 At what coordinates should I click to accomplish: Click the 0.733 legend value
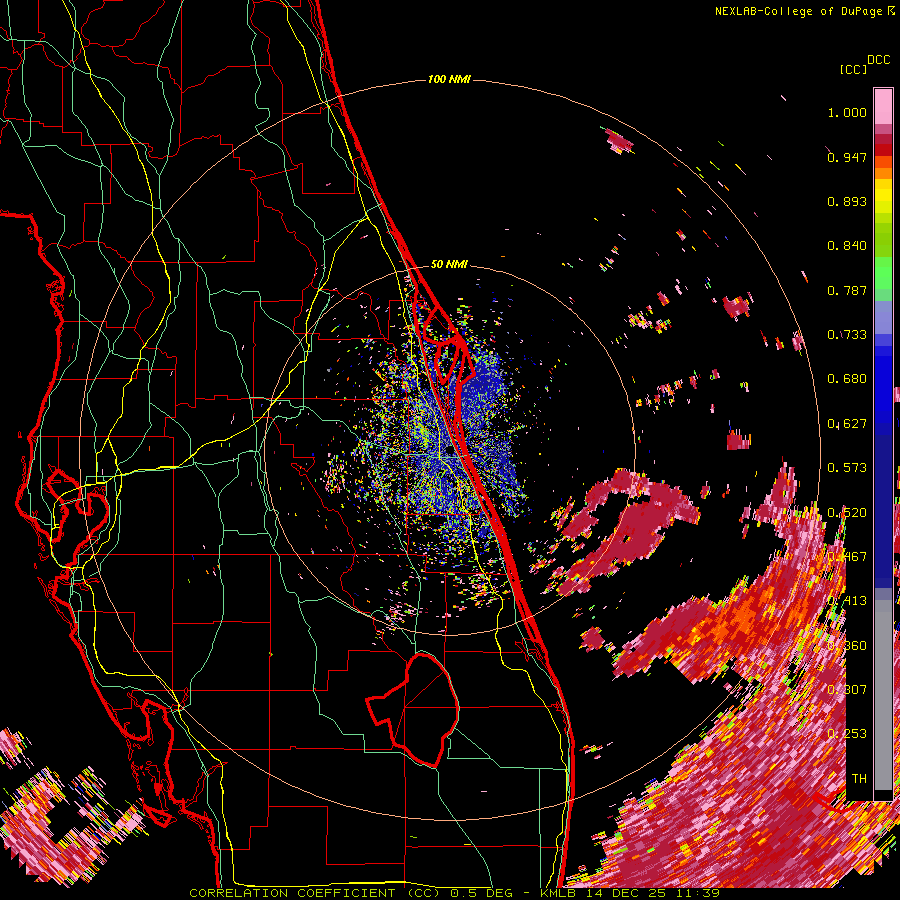pyautogui.click(x=847, y=335)
